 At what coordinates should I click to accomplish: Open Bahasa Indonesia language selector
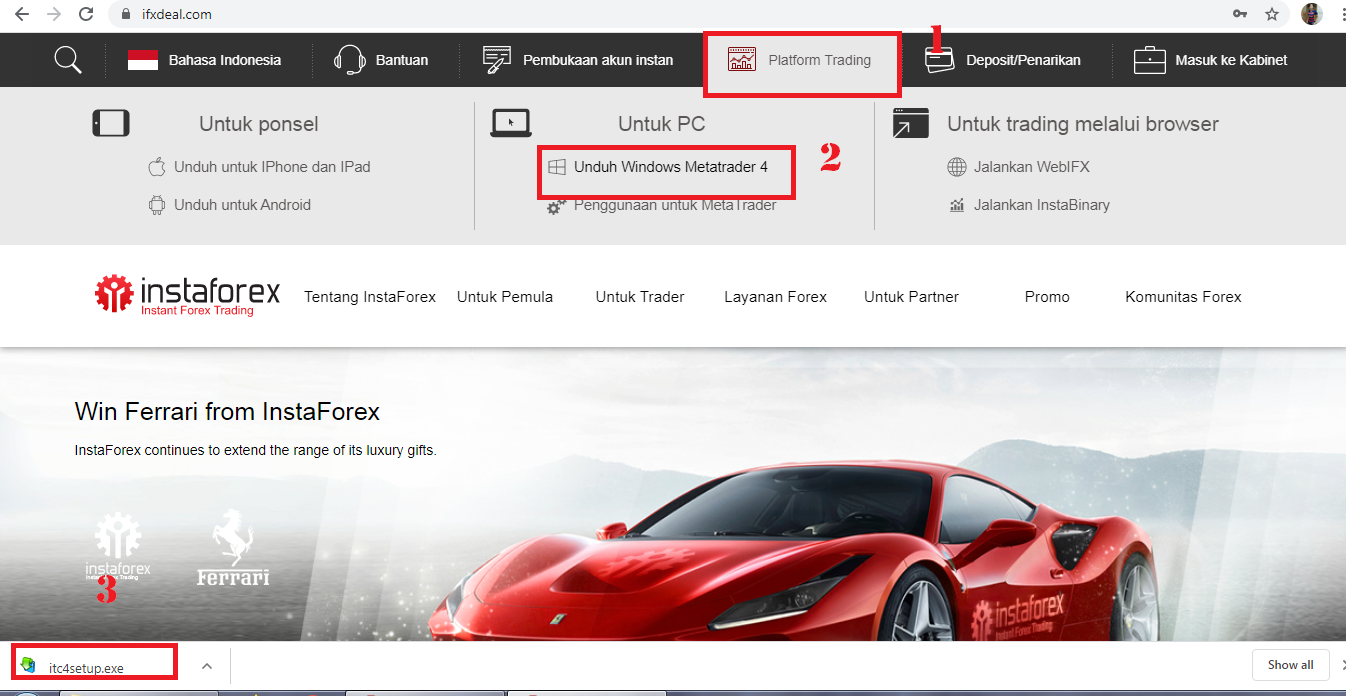224,60
